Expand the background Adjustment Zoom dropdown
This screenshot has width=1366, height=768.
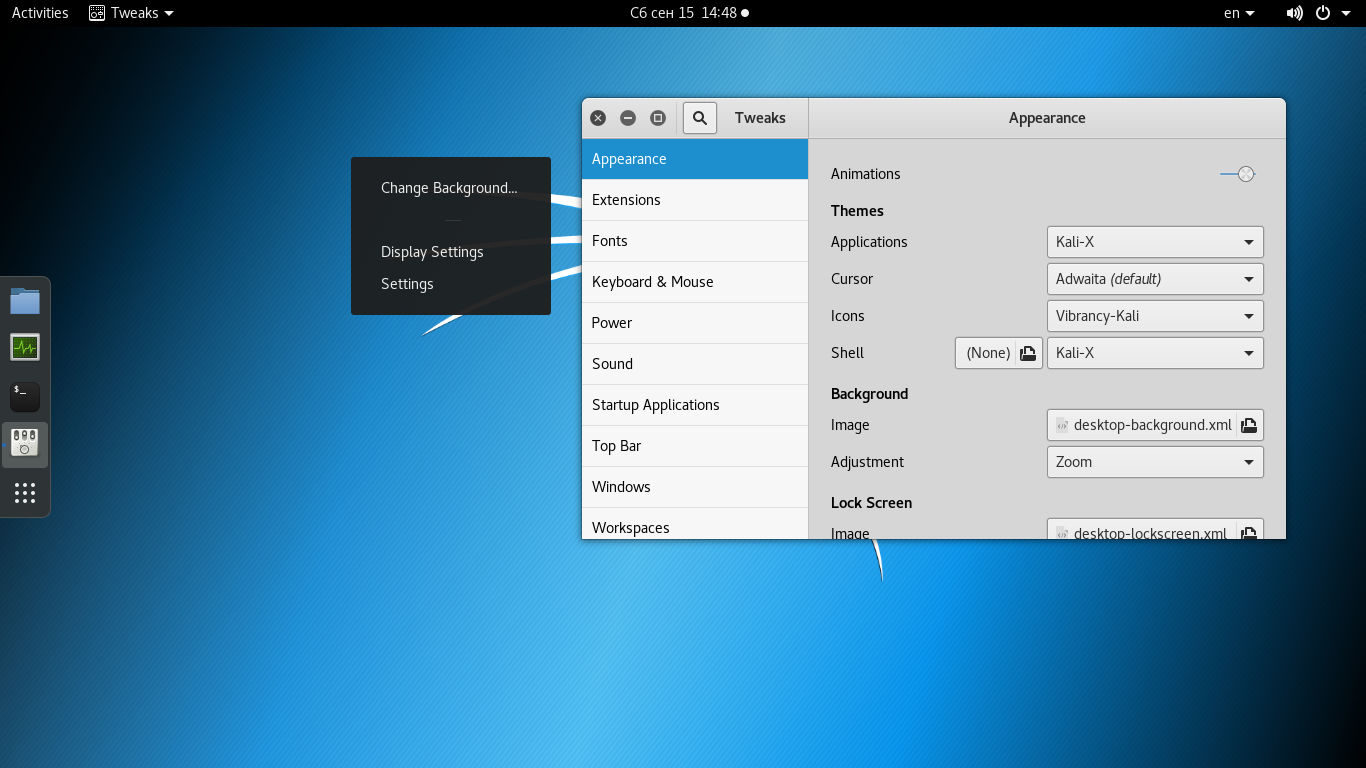coord(1155,462)
